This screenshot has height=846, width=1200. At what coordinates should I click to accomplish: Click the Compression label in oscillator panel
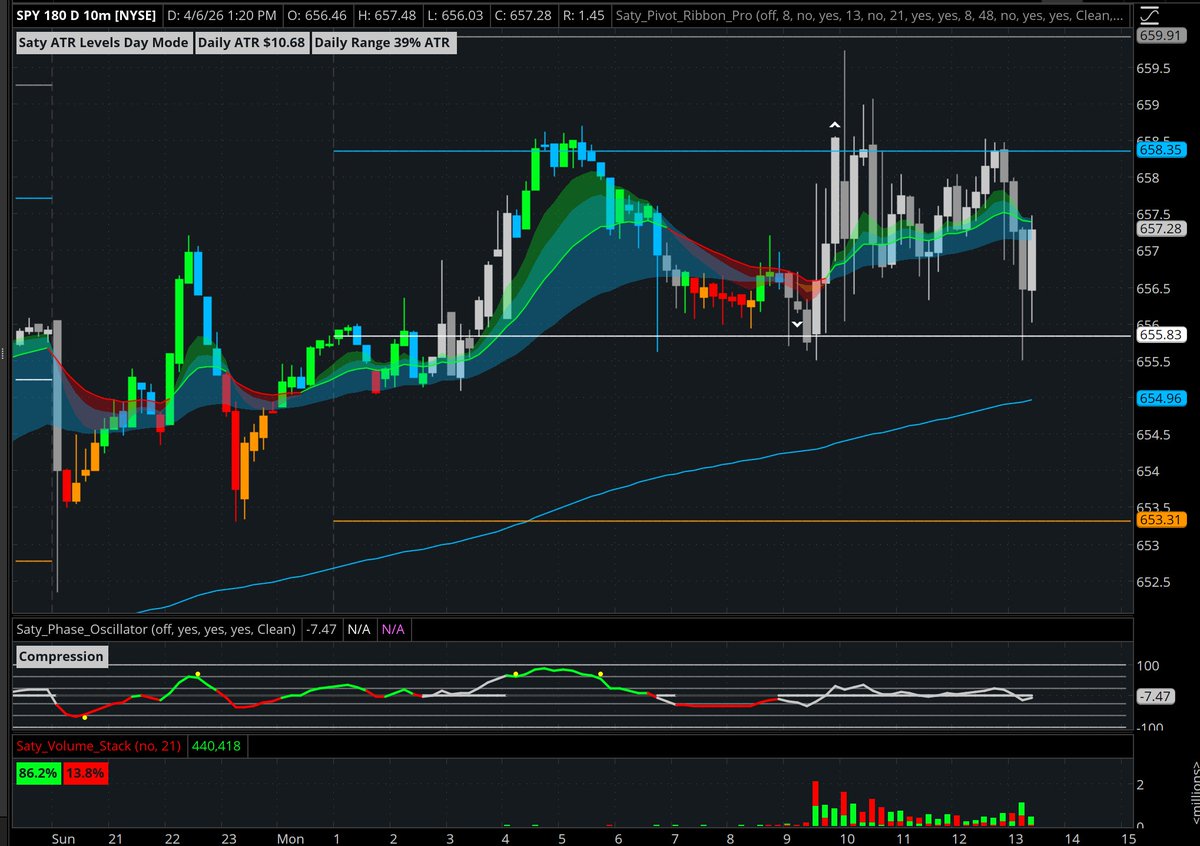coord(61,656)
